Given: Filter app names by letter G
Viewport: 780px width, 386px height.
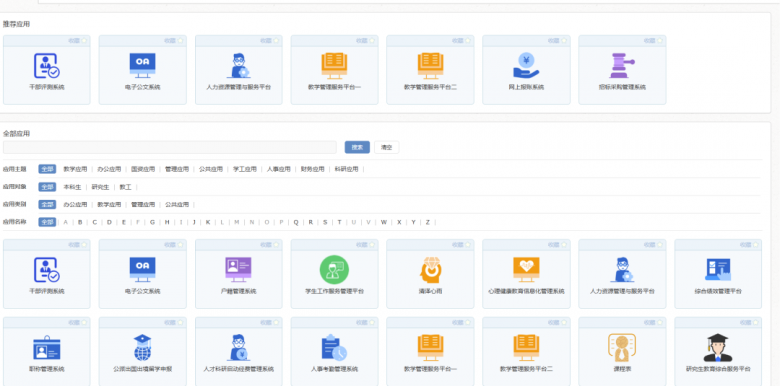Looking at the screenshot, I should [153, 222].
